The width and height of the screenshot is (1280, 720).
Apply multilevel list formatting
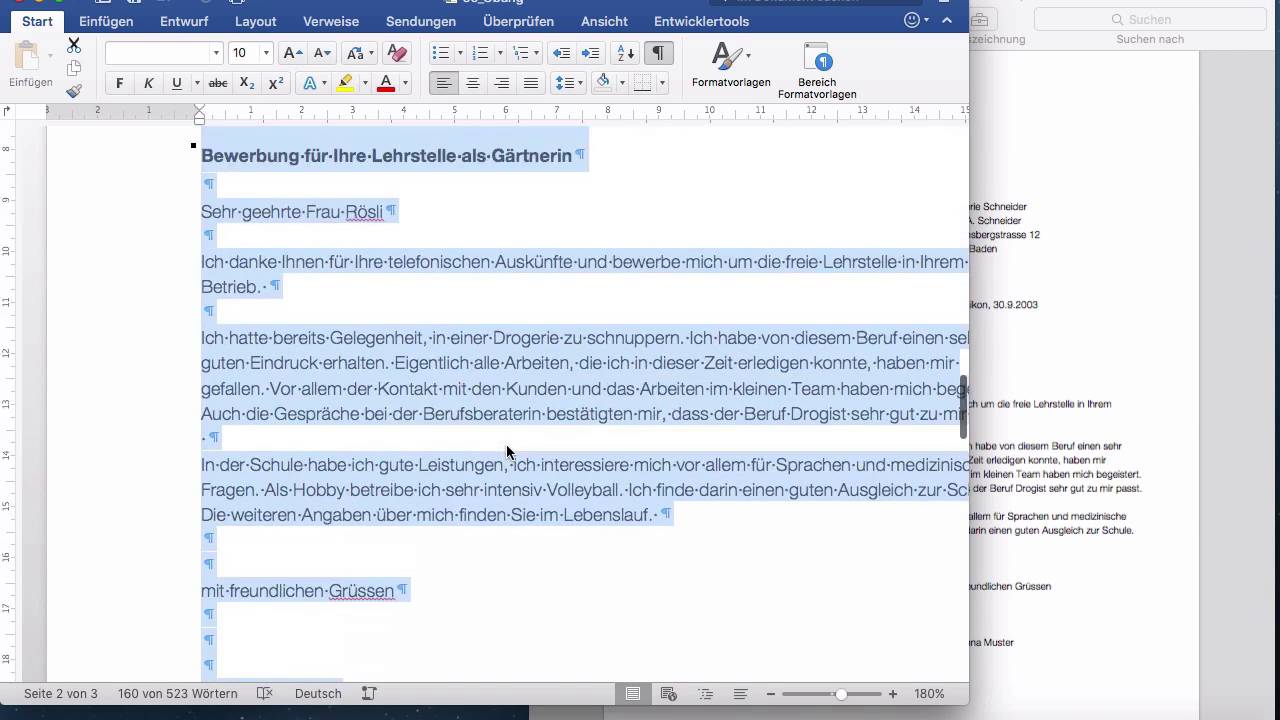520,53
